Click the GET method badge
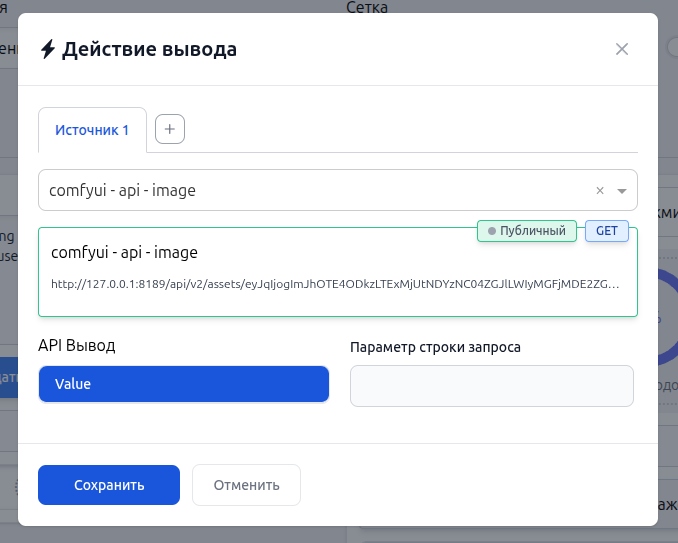The height and width of the screenshot is (543, 678). tap(607, 231)
